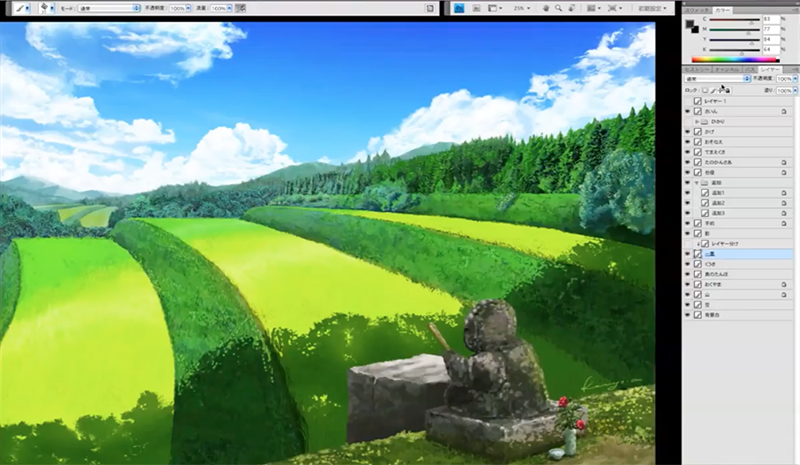Collapse the 追加 layer group
Screen dimensions: 800x465
pyautogui.click(x=697, y=183)
